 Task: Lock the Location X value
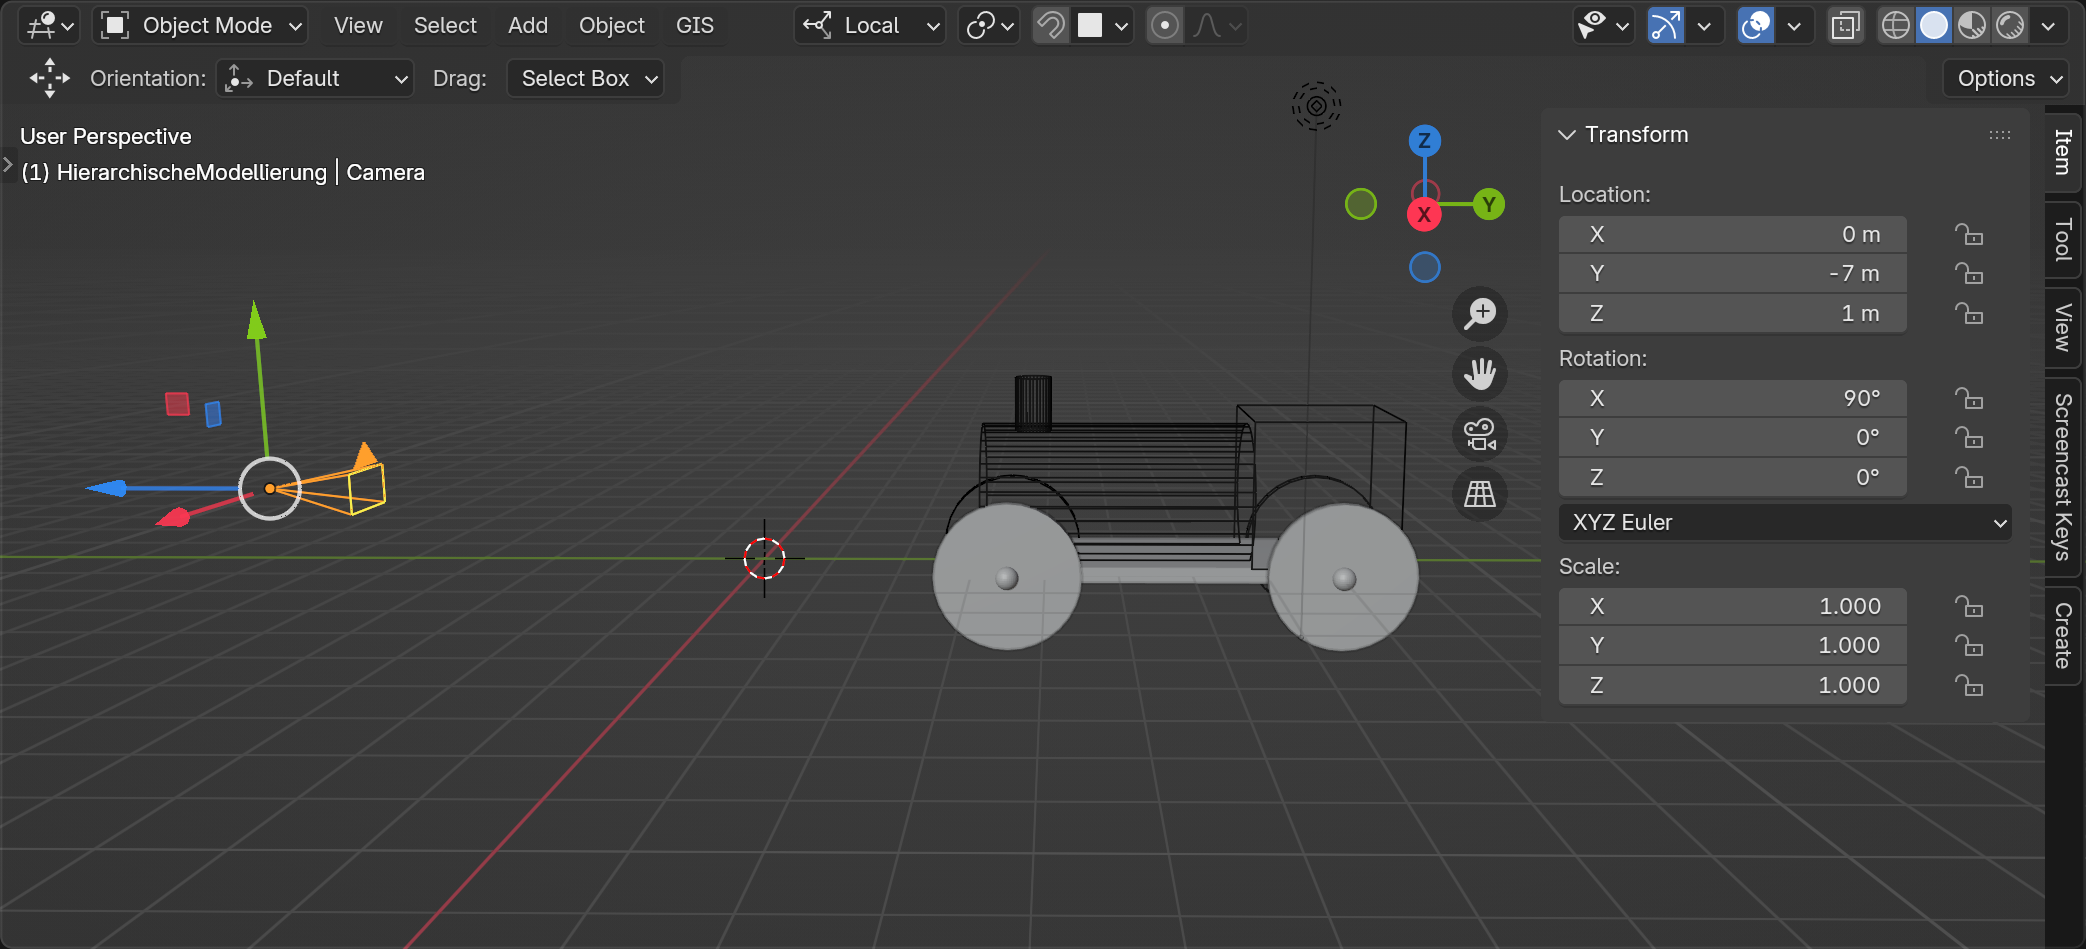coord(1969,235)
